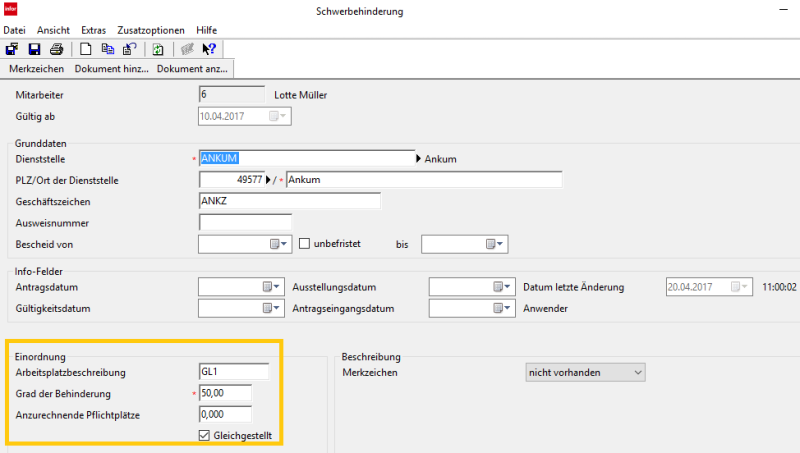800x453 pixels.
Task: Open the Ansicht menu
Action: [53, 30]
